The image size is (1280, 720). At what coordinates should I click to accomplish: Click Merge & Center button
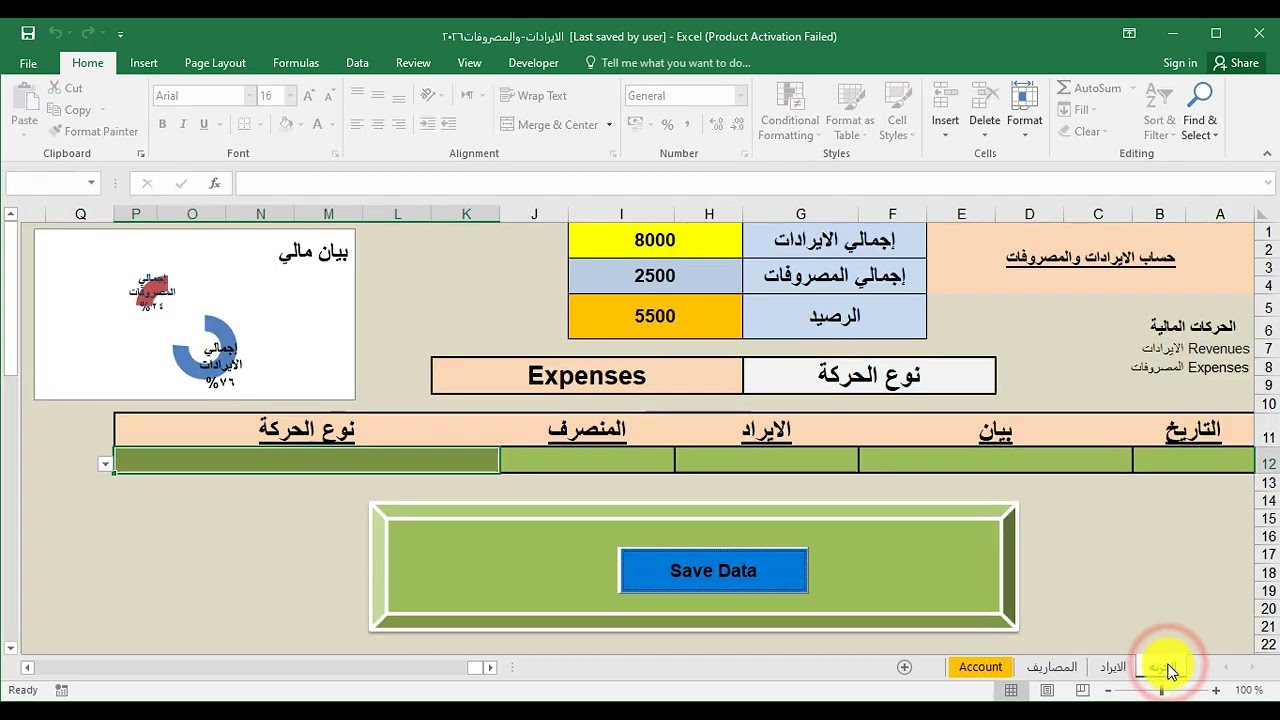coord(549,125)
